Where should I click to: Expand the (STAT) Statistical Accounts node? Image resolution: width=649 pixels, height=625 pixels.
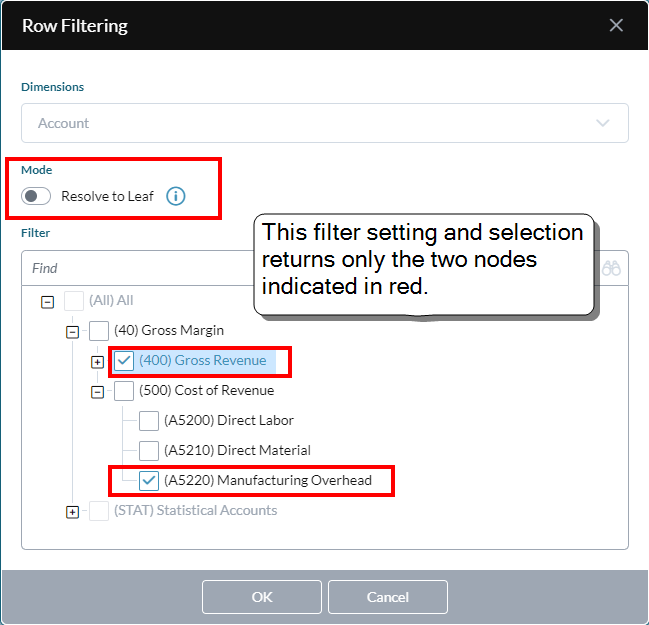(x=72, y=512)
